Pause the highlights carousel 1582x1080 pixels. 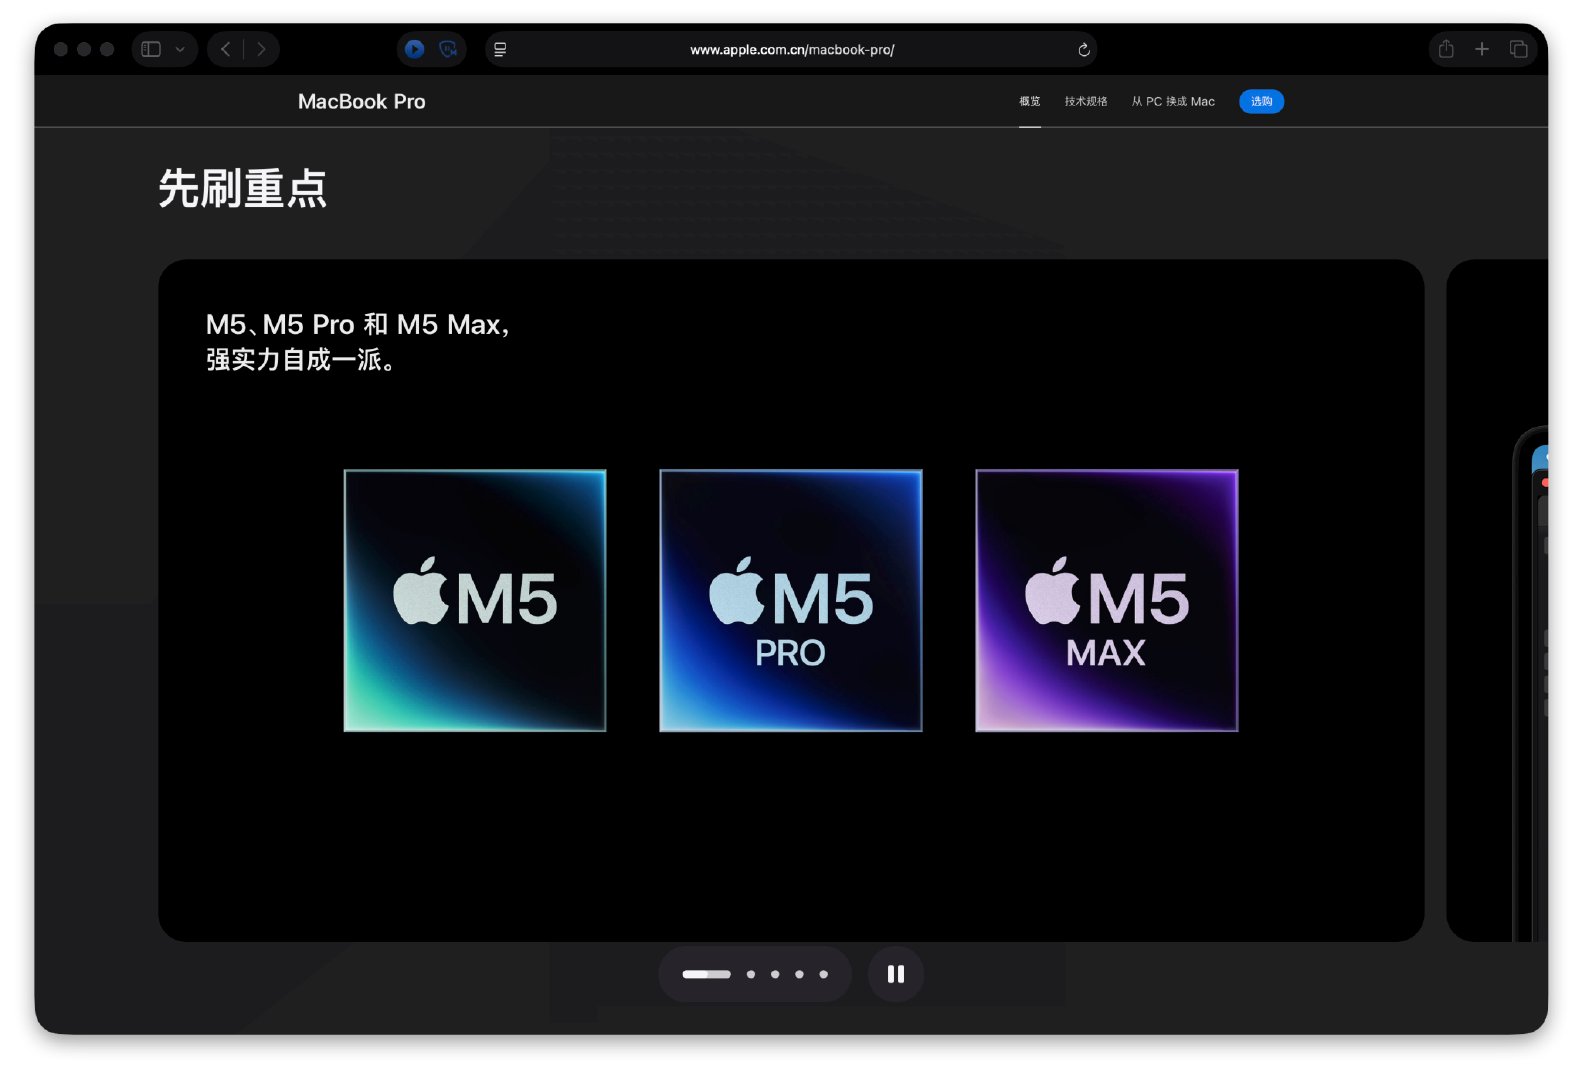pyautogui.click(x=896, y=974)
